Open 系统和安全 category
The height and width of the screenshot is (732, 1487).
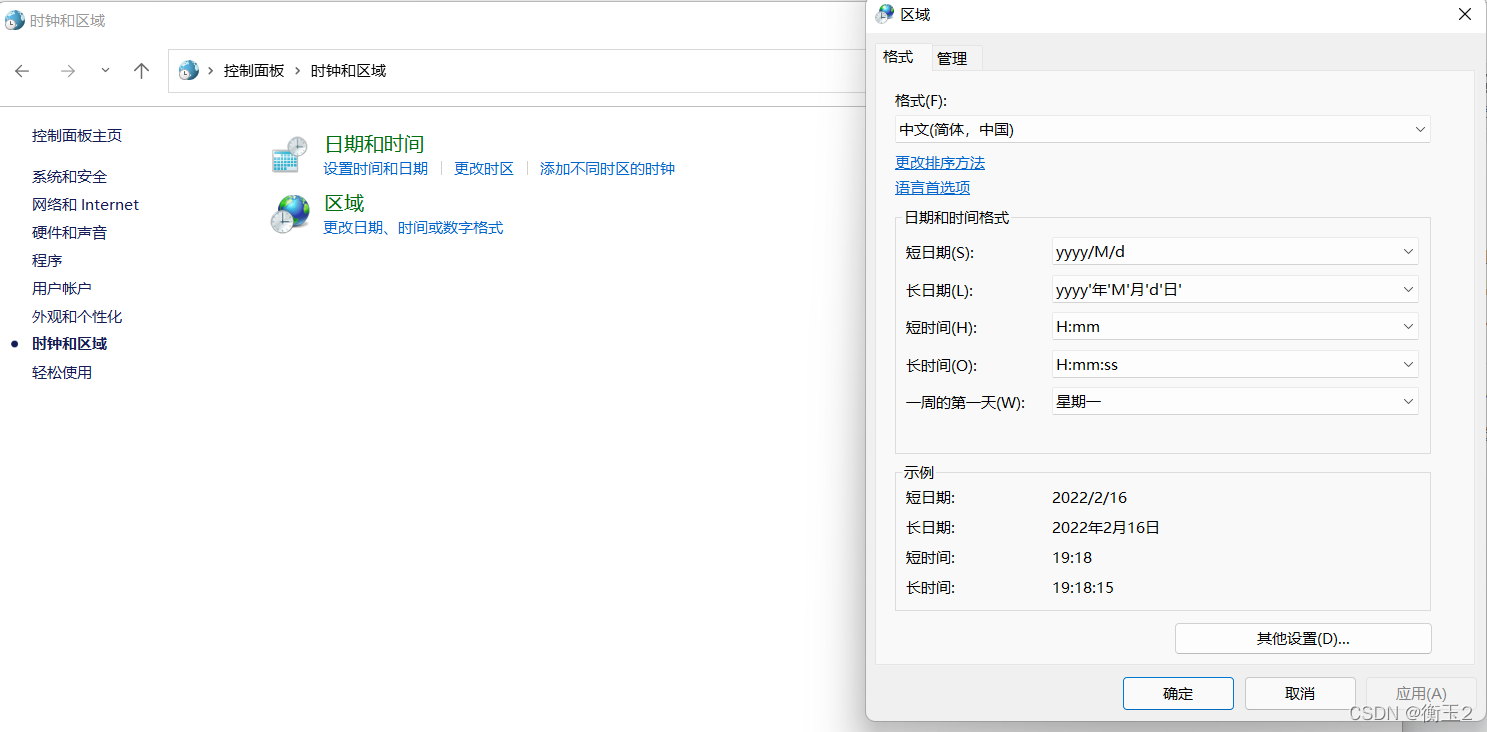[69, 177]
